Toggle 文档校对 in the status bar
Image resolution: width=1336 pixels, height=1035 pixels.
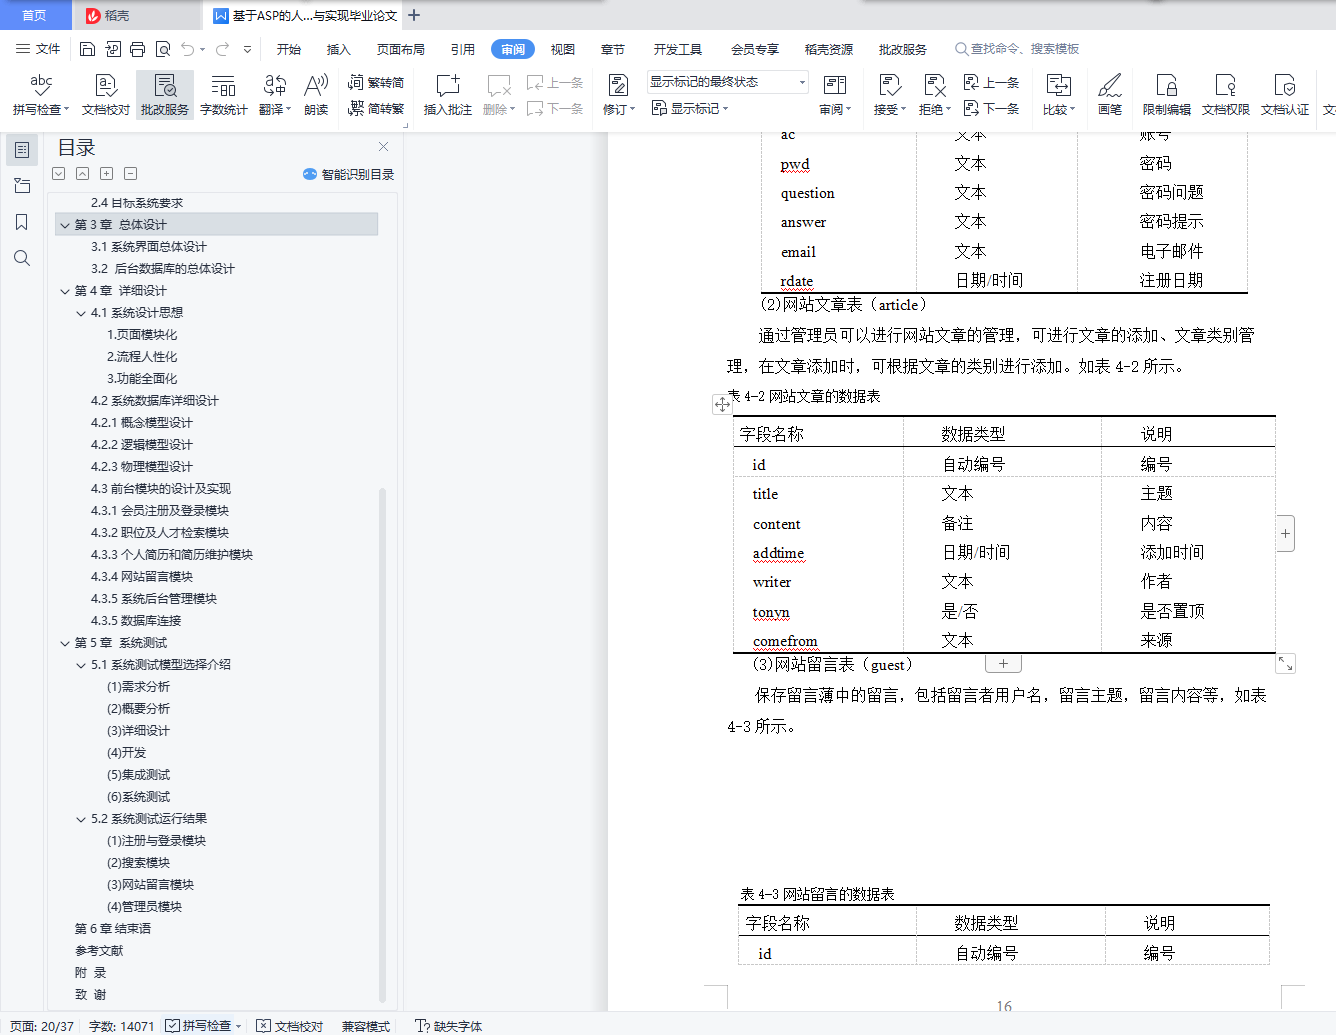click(x=290, y=1026)
